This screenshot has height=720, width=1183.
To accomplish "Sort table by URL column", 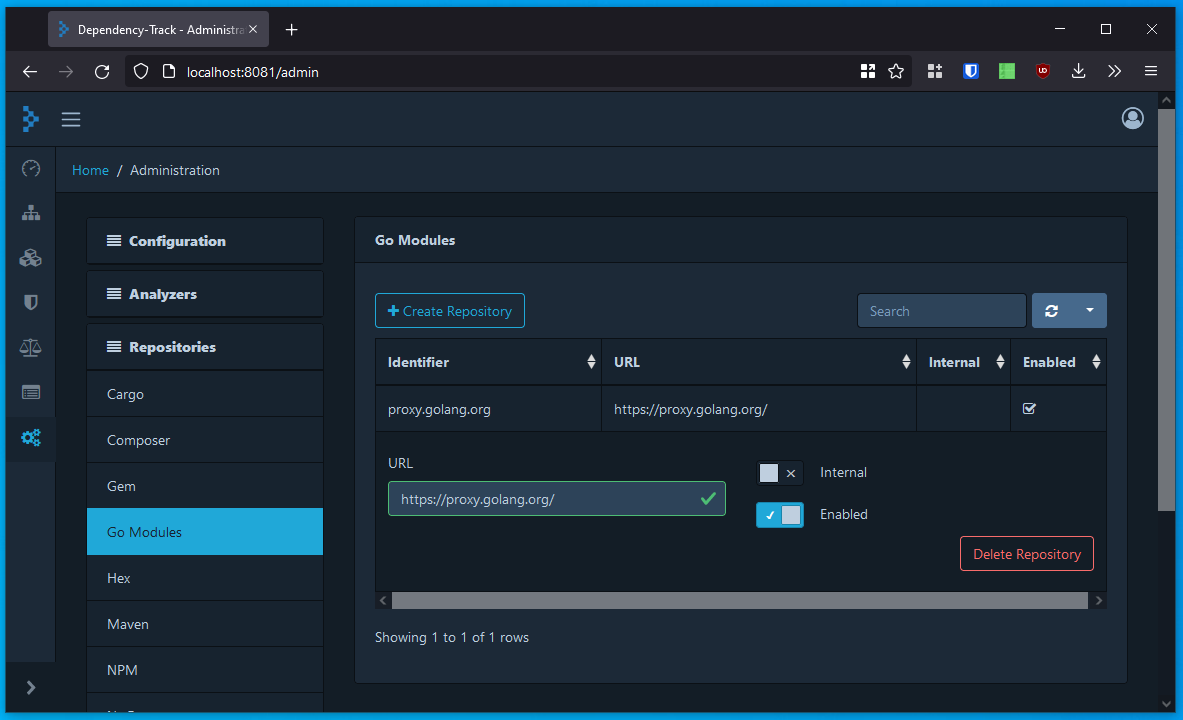I will coord(759,362).
